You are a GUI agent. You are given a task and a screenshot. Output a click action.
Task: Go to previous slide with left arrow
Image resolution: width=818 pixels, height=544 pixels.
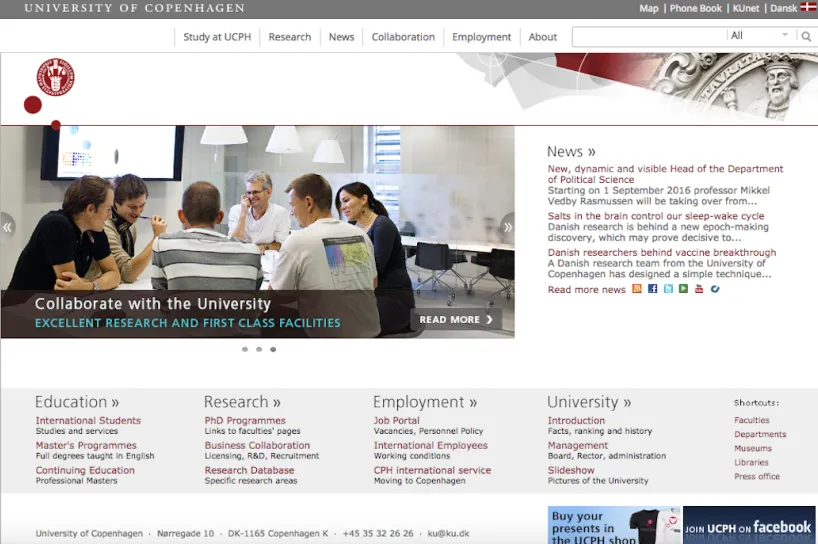pos(7,227)
